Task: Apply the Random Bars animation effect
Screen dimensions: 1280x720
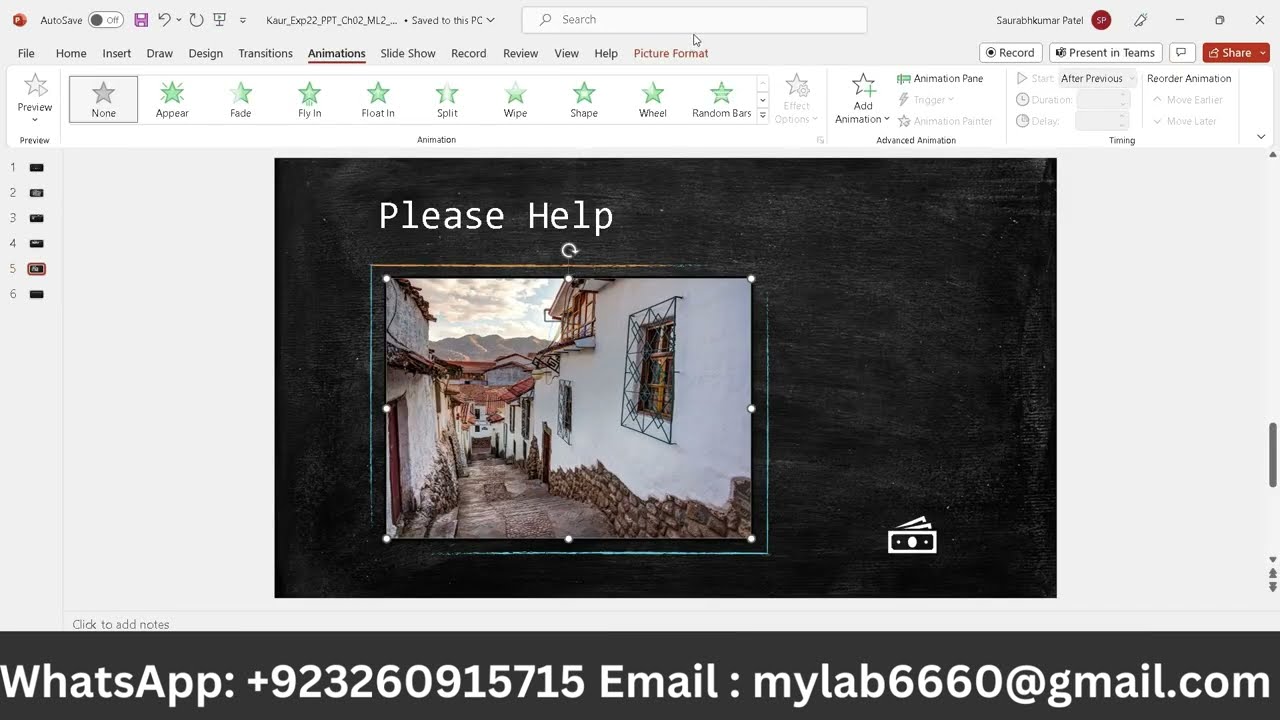Action: (721, 99)
